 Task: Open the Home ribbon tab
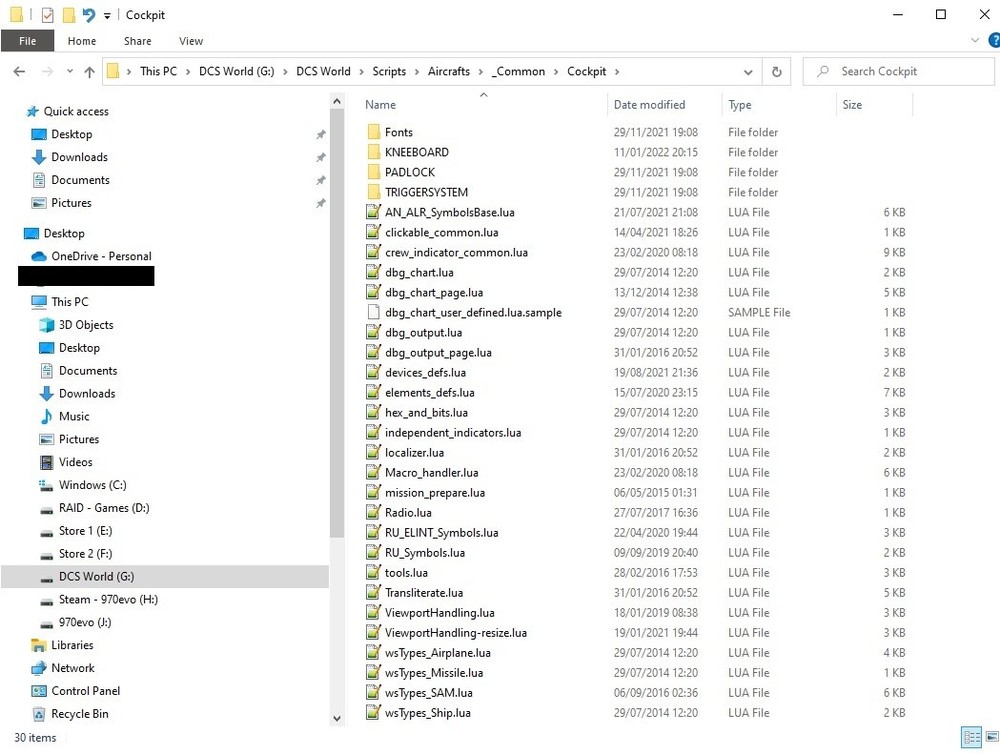pyautogui.click(x=82, y=41)
